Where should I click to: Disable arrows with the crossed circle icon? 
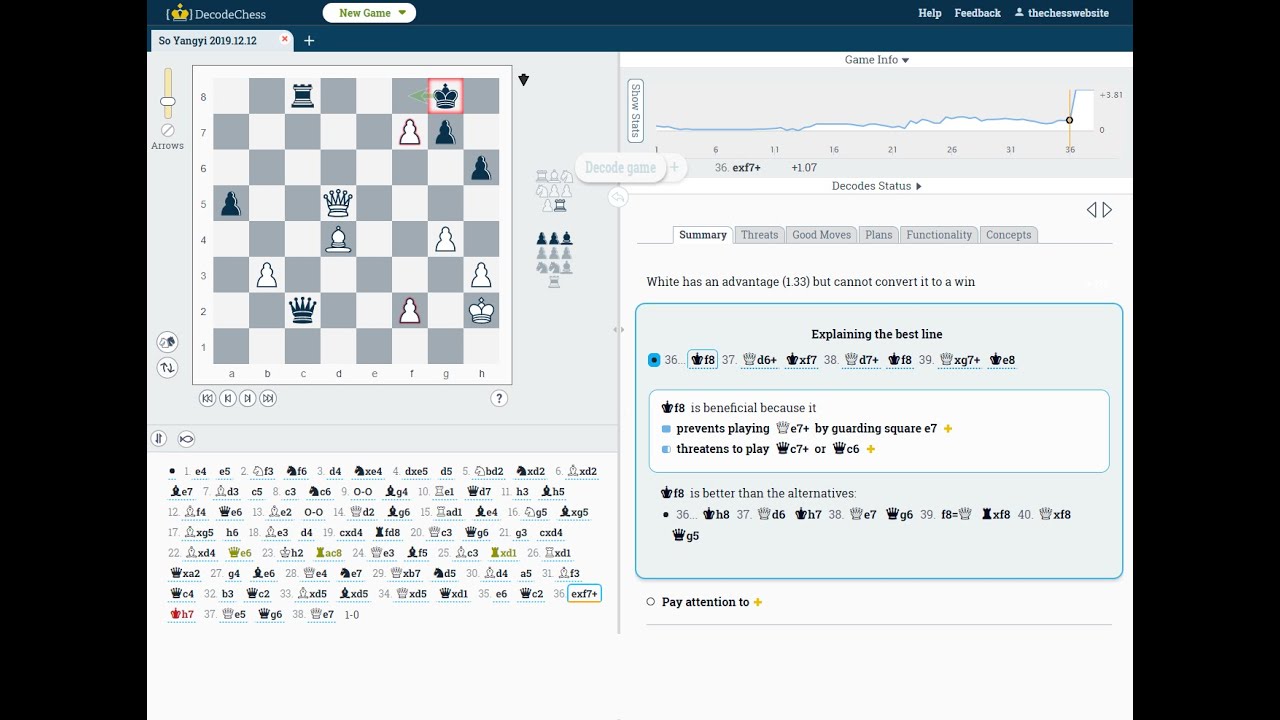point(167,130)
